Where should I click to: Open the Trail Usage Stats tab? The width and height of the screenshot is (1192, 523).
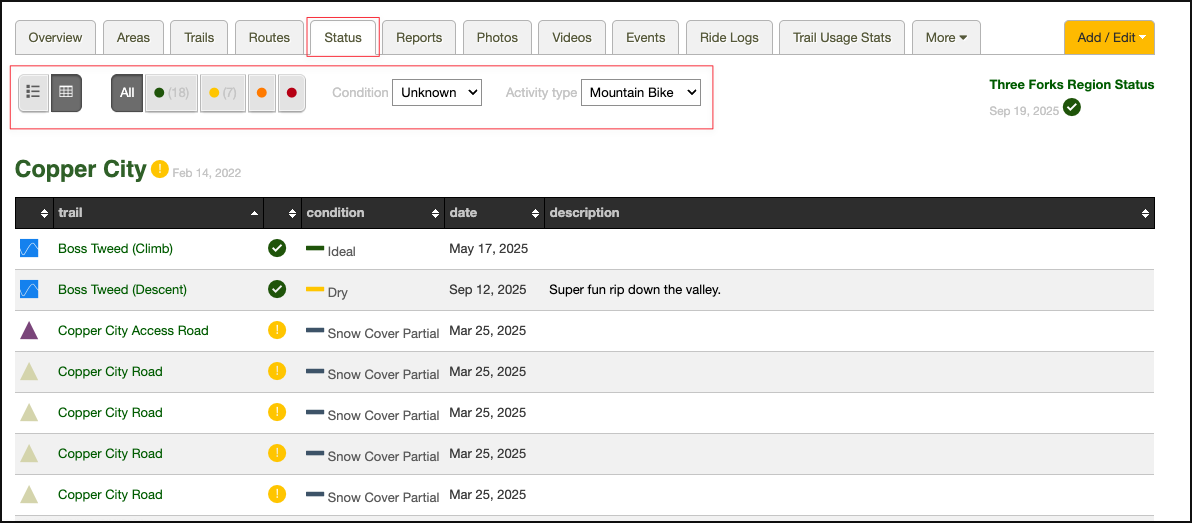(841, 38)
